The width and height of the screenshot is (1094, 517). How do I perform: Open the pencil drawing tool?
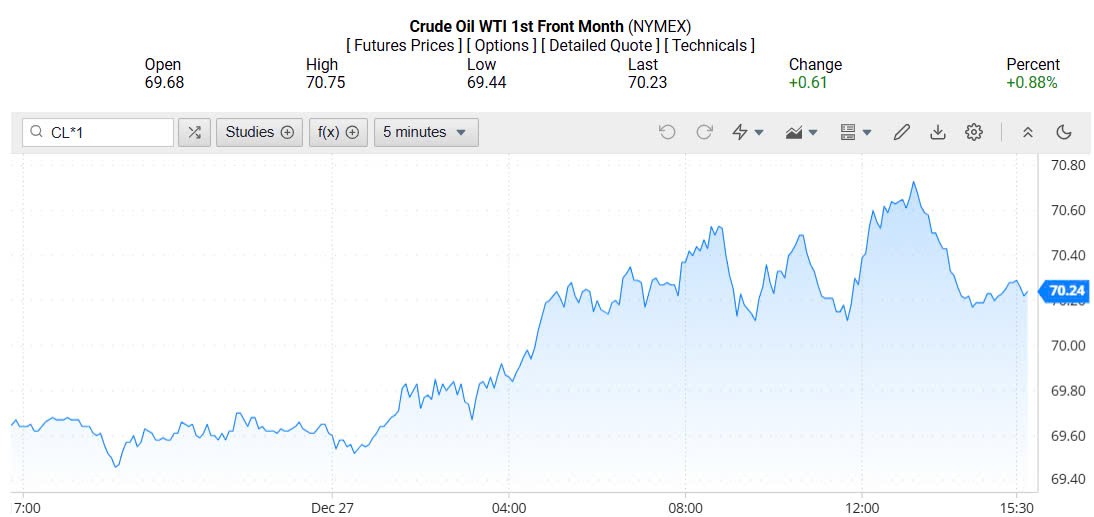click(x=901, y=132)
